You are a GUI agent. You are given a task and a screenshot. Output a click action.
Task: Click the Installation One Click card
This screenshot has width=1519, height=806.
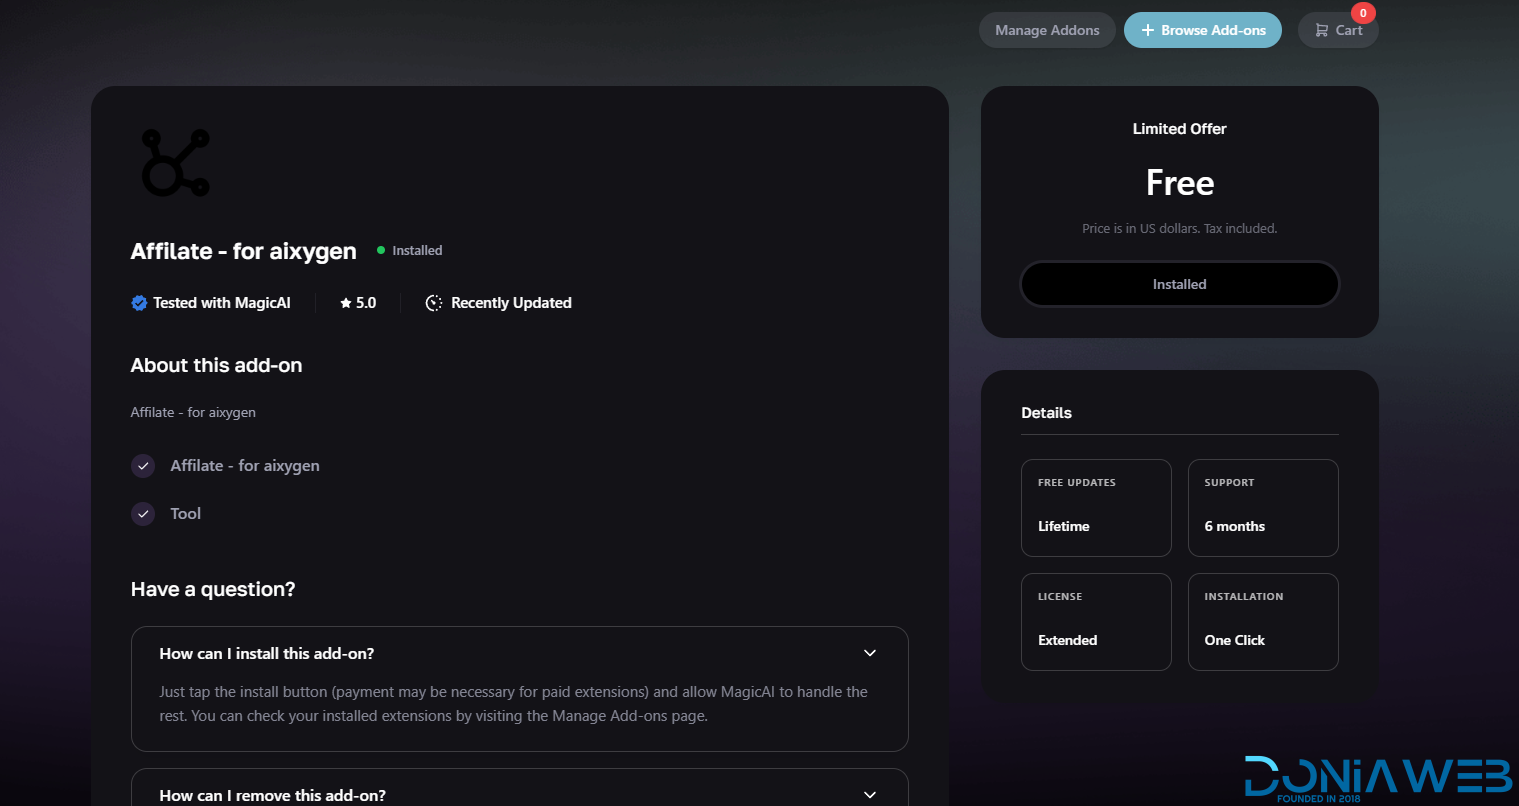coord(1262,621)
